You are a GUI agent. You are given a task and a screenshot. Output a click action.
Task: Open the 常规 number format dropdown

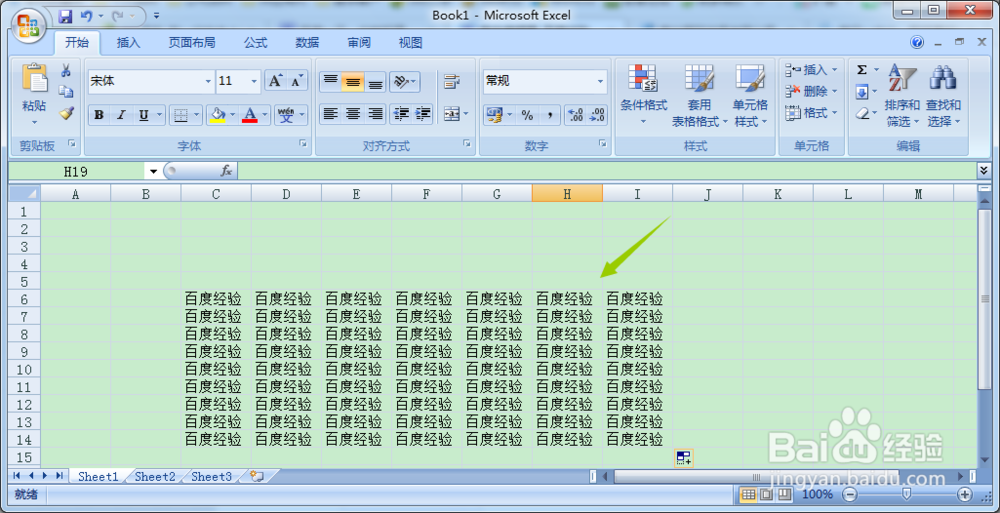(x=600, y=82)
